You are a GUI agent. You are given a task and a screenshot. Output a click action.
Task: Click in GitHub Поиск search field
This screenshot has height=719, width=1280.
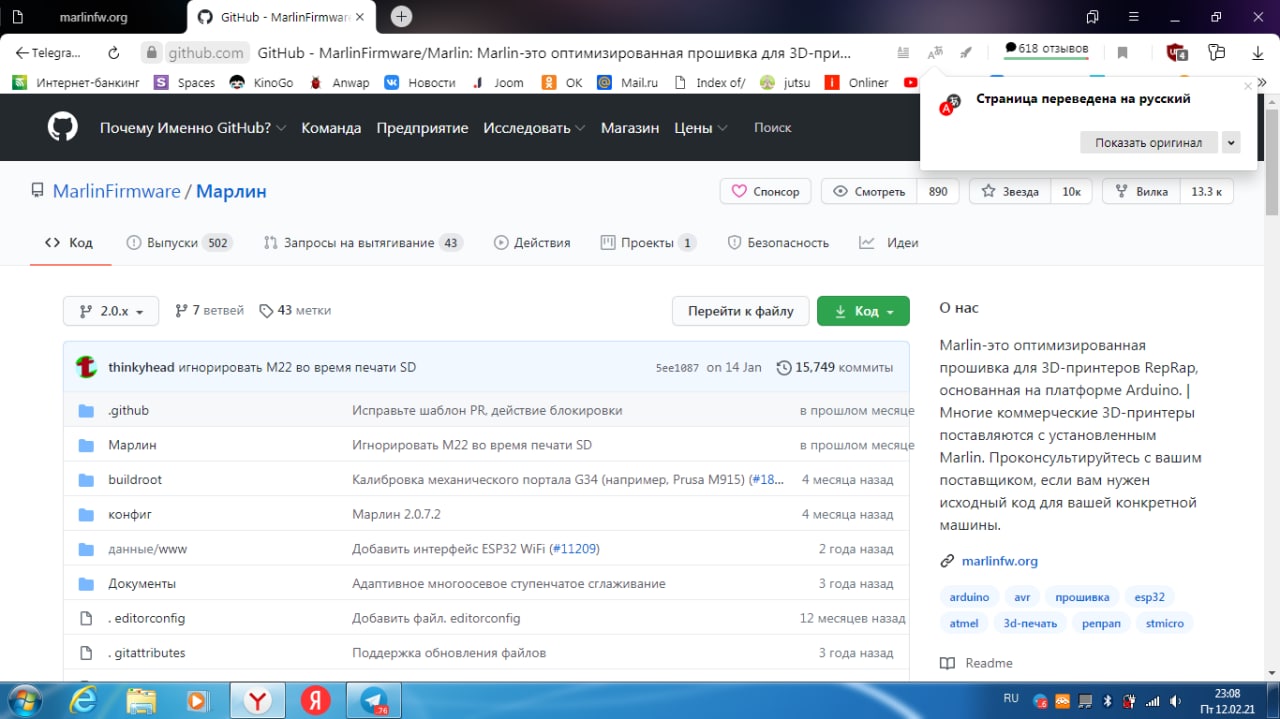[x=772, y=128]
